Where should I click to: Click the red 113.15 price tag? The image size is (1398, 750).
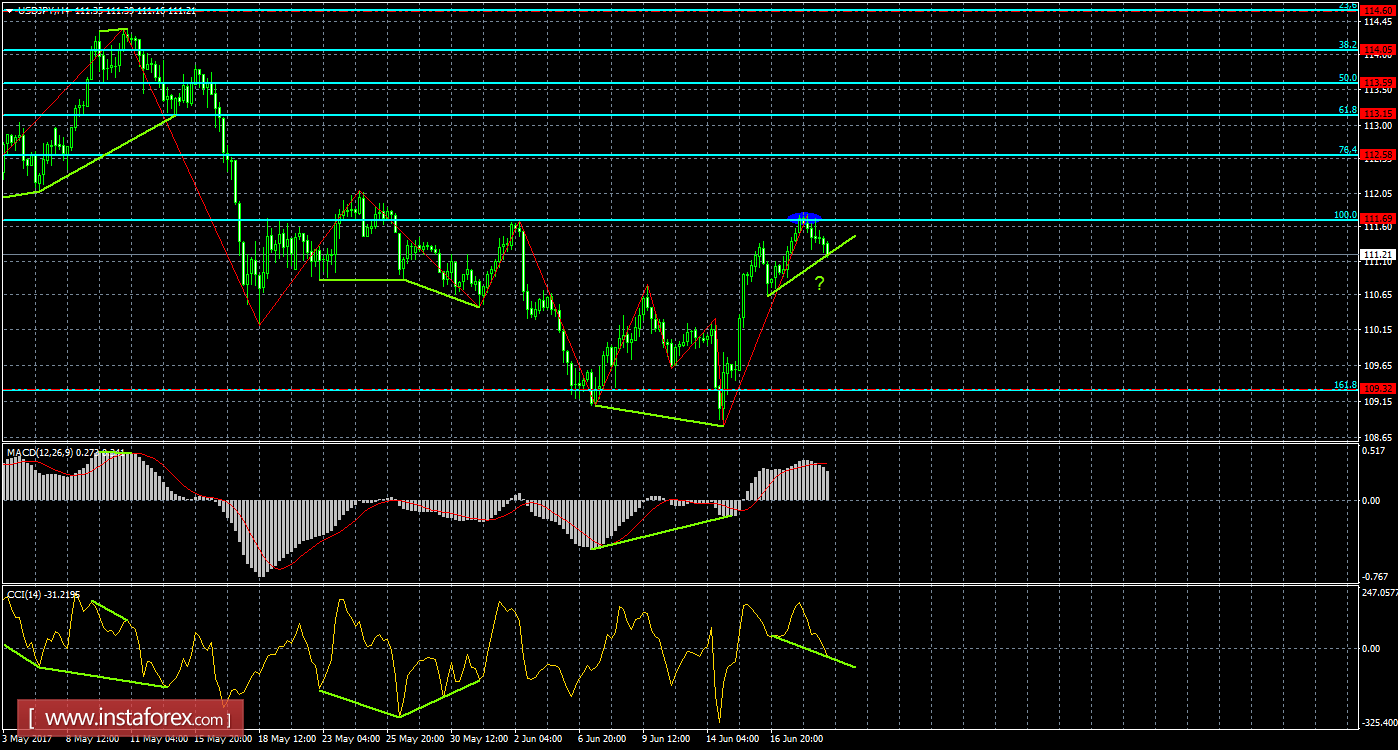click(1379, 114)
